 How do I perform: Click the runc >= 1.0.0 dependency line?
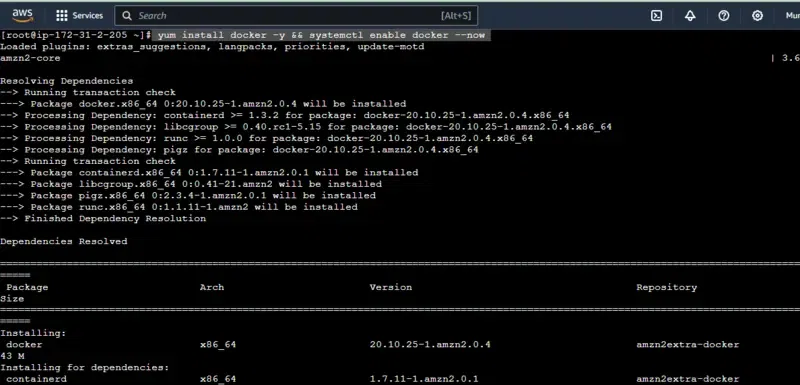[x=266, y=138]
